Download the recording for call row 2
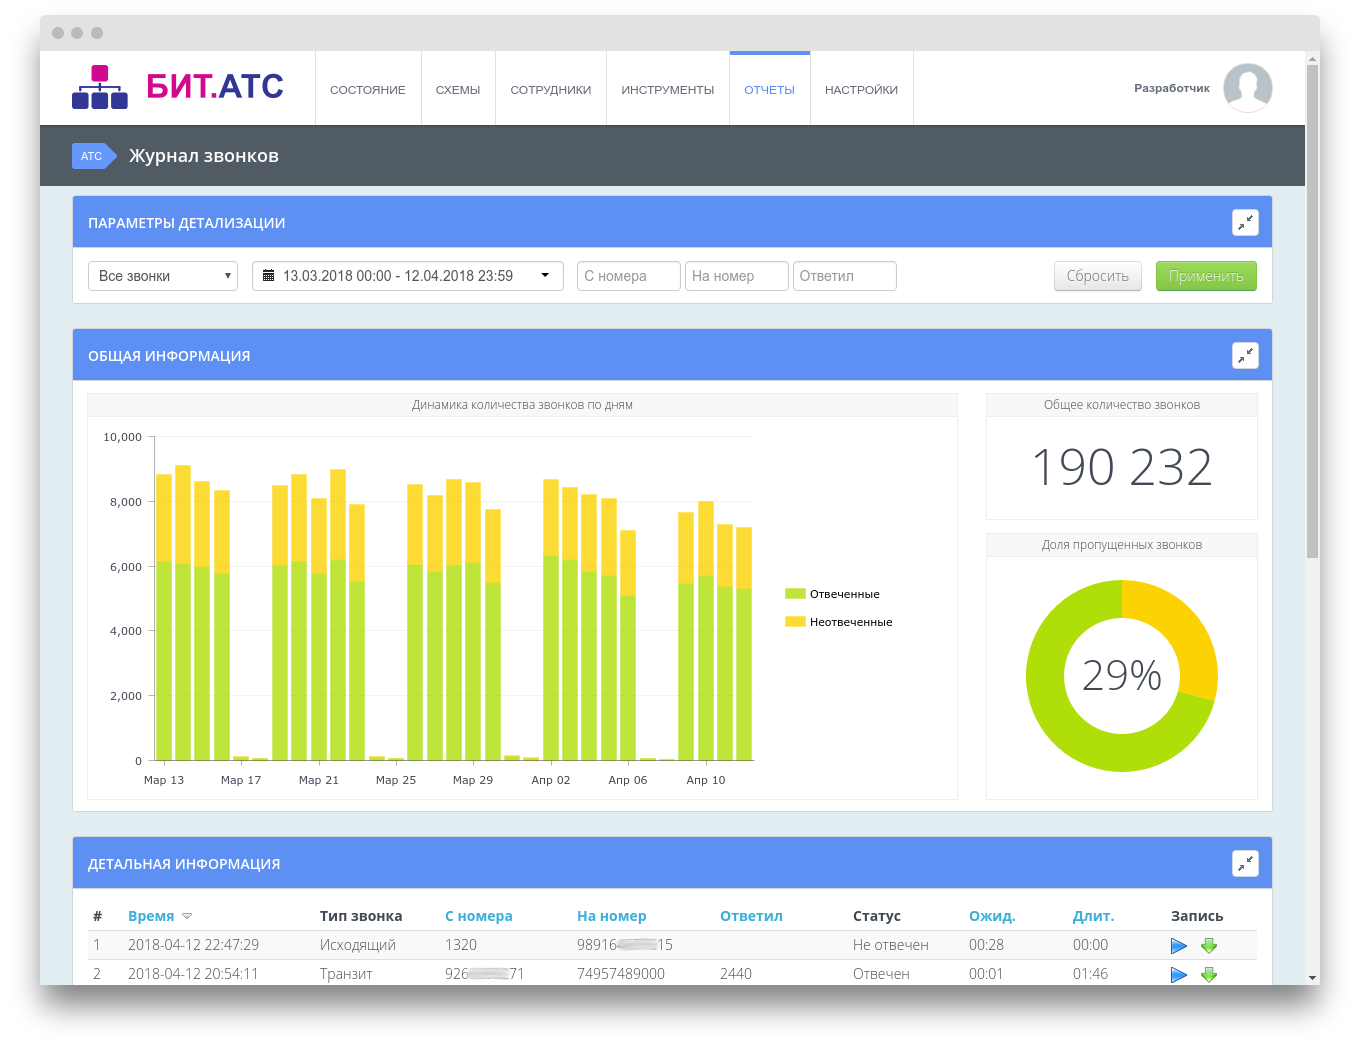The width and height of the screenshot is (1360, 1055). pos(1209,975)
